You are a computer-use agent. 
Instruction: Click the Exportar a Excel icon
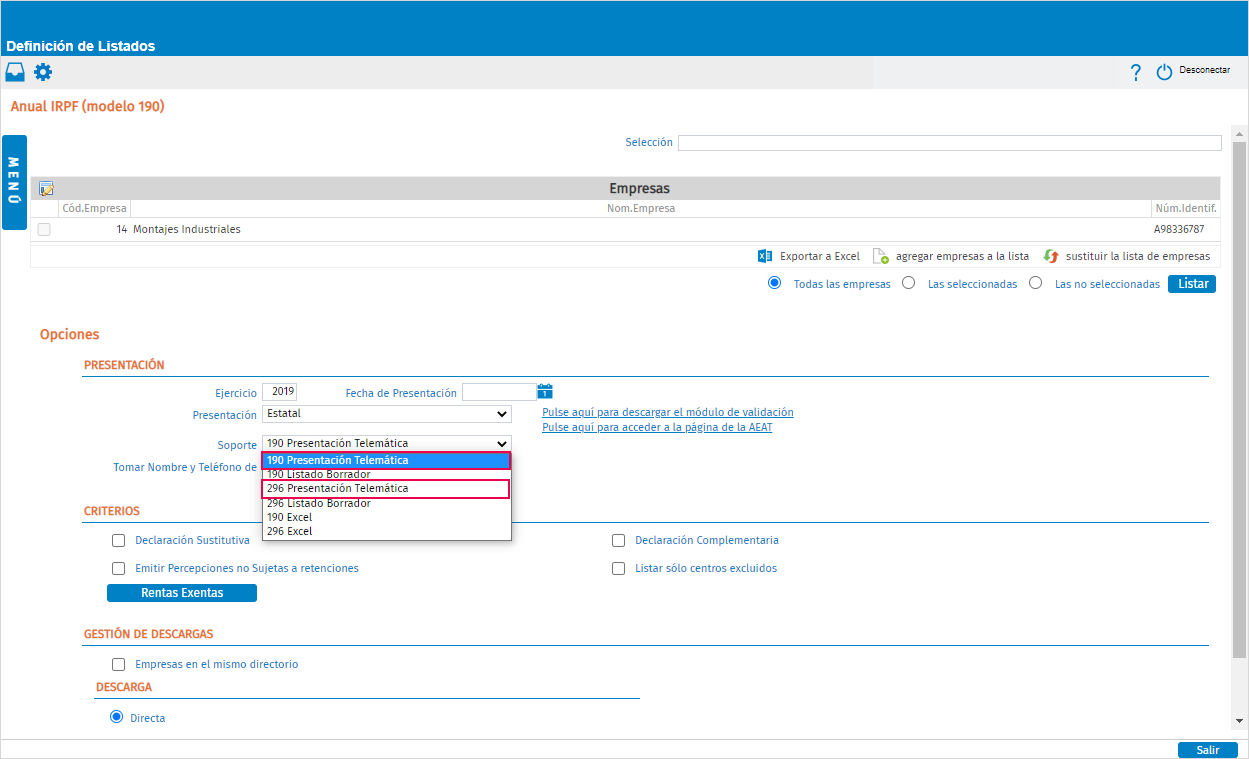coord(765,256)
